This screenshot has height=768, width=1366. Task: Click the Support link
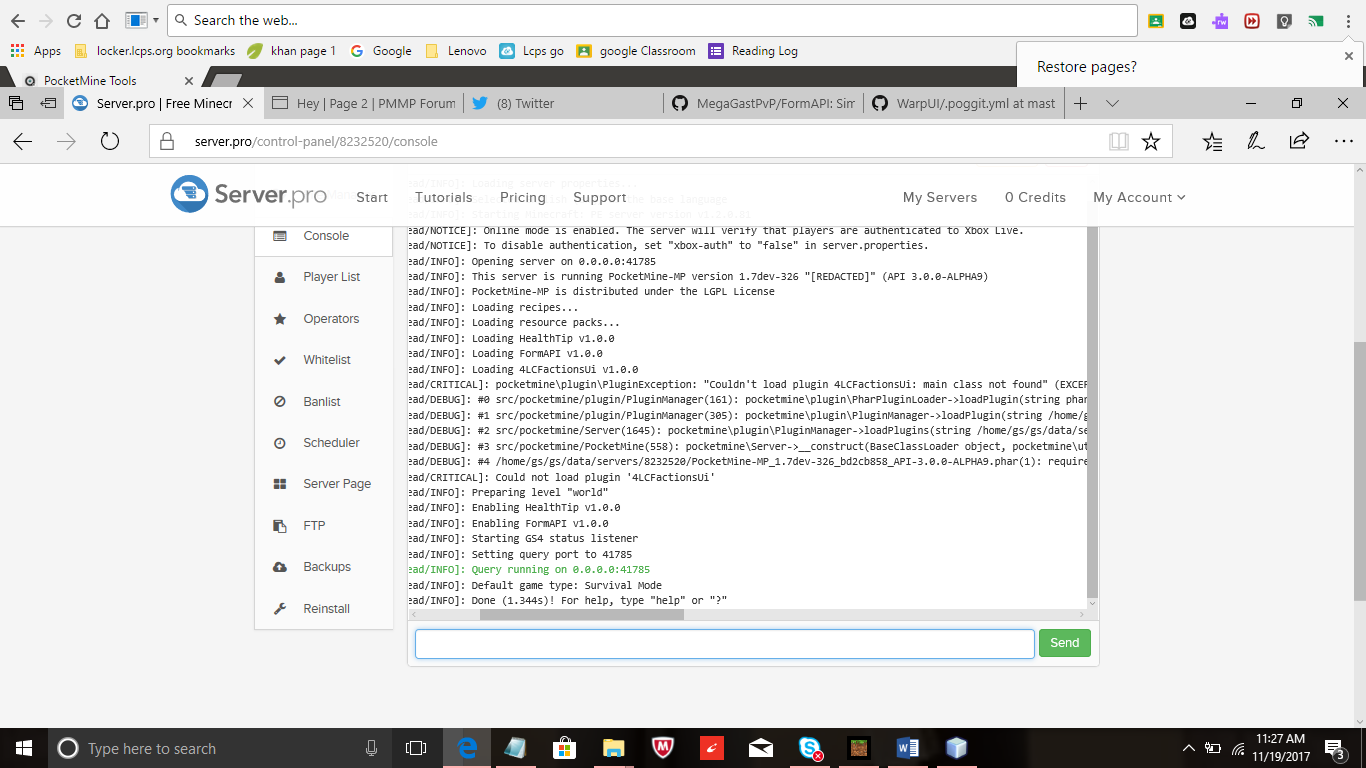click(600, 197)
